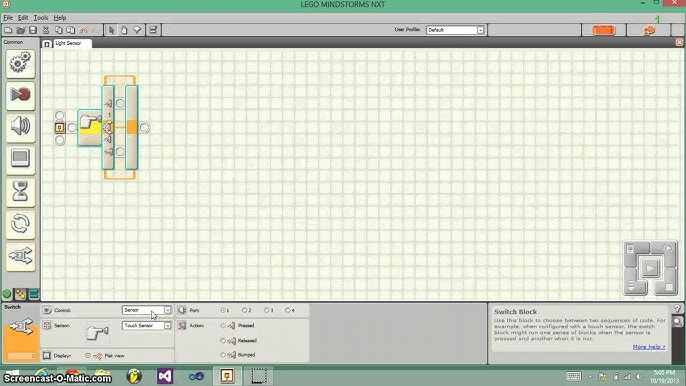Screen dimensions: 686x386
Task: Open the Edit menu
Action: click(23, 18)
